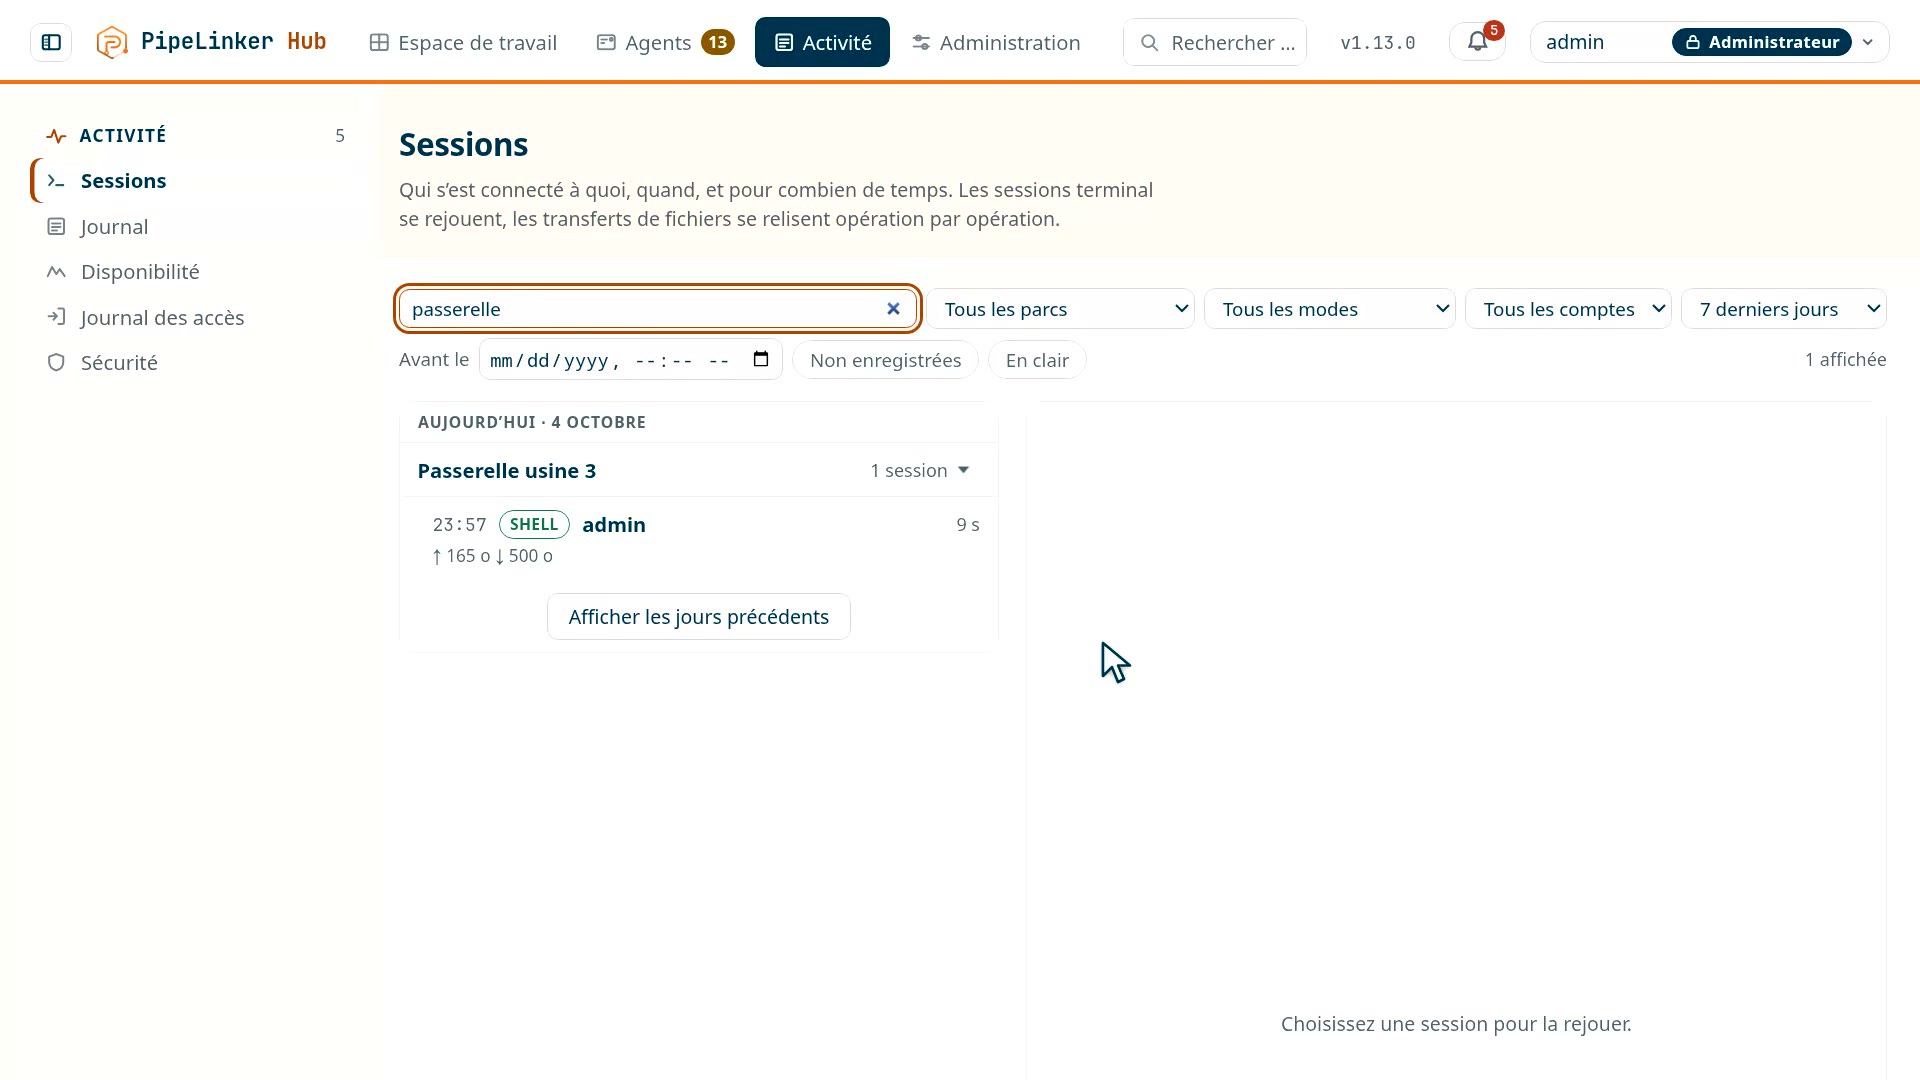Click the PipeLinker Hub logo
This screenshot has width=1920, height=1080.
211,42
